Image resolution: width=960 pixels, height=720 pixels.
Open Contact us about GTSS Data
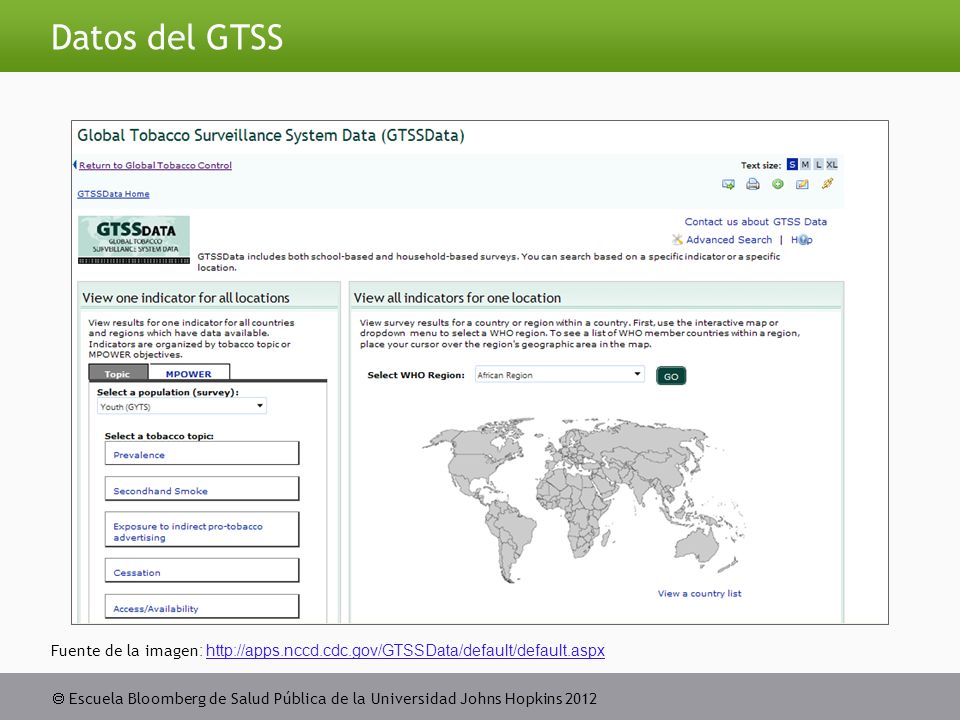pyautogui.click(x=756, y=222)
